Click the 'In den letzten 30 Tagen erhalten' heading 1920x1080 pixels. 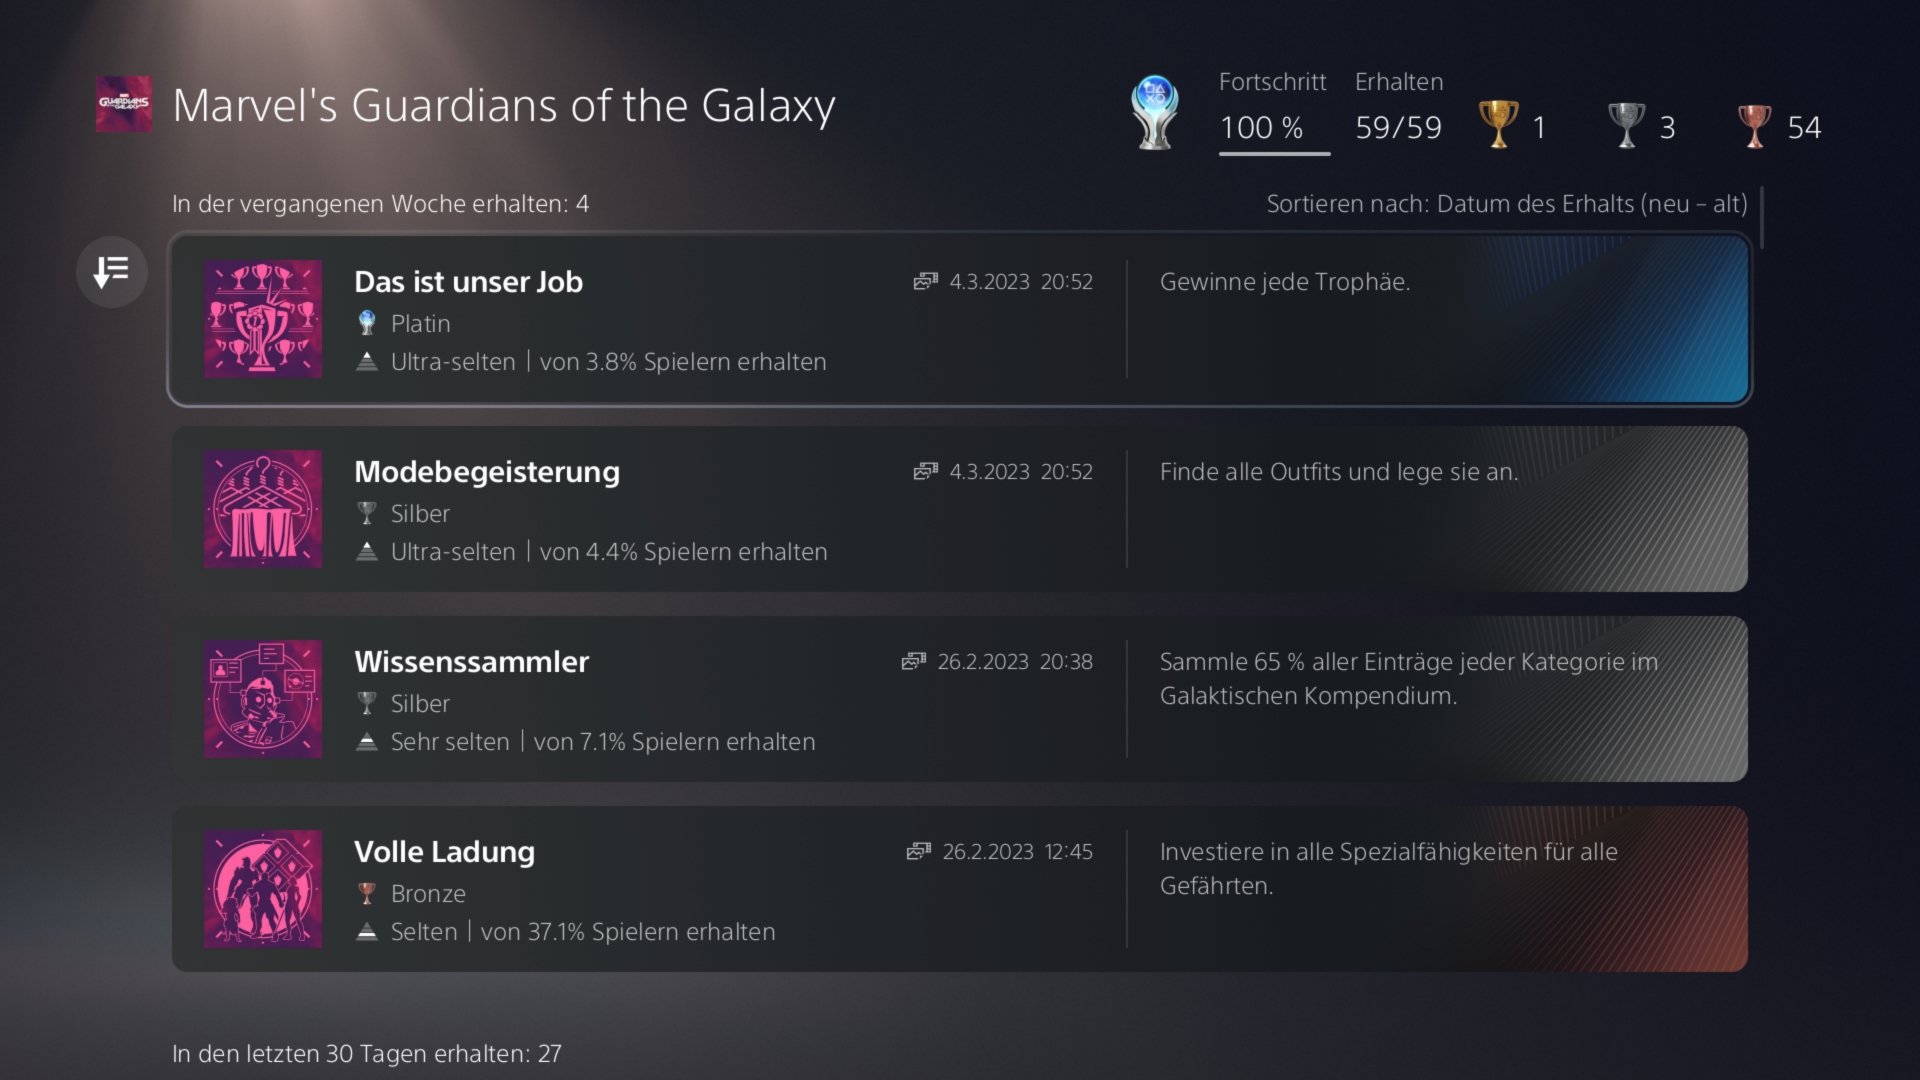366,1054
